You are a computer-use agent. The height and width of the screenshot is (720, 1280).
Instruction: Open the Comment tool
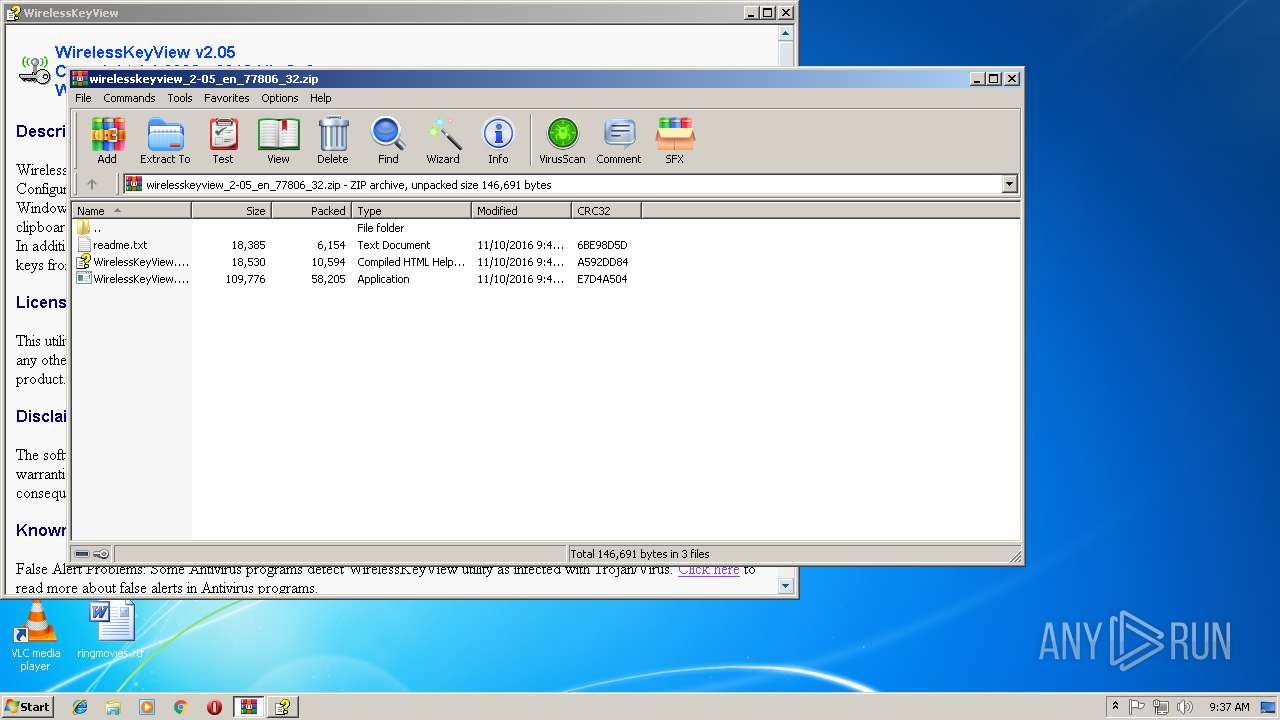(619, 140)
